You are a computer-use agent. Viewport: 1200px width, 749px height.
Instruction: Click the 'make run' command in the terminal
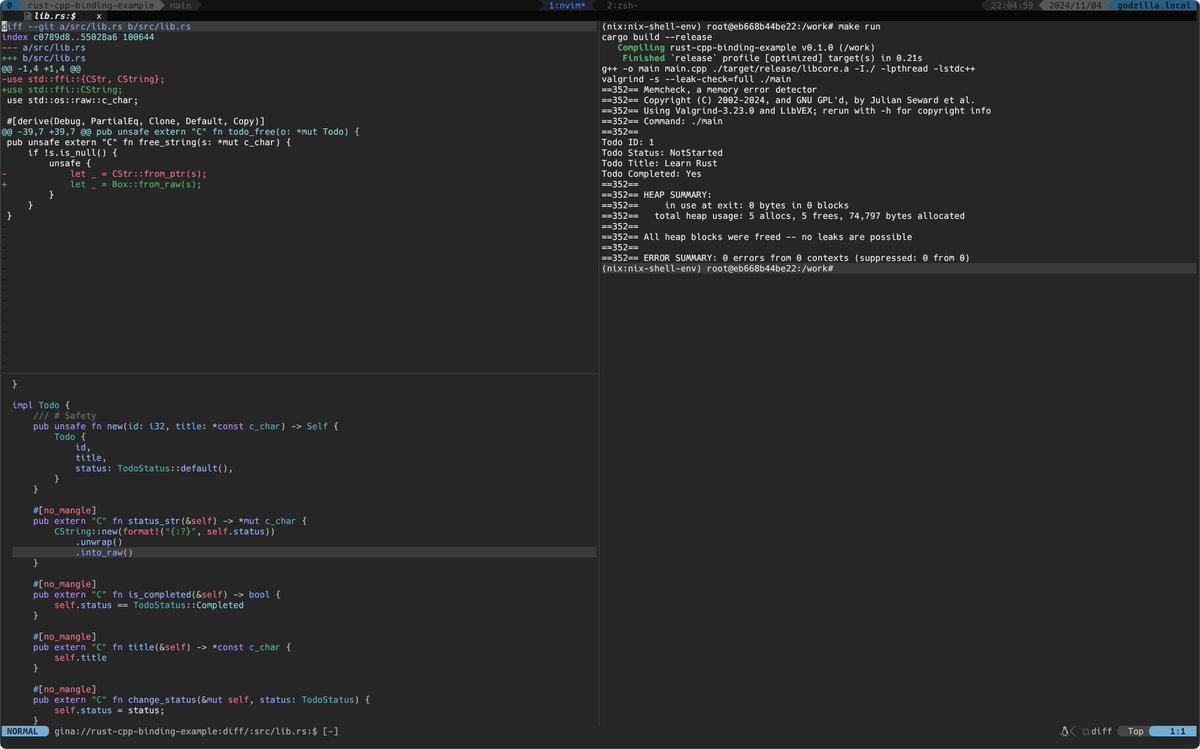tap(859, 26)
